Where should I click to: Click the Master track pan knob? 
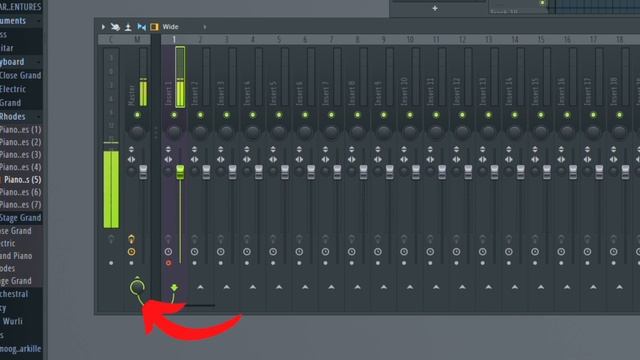pos(138,131)
